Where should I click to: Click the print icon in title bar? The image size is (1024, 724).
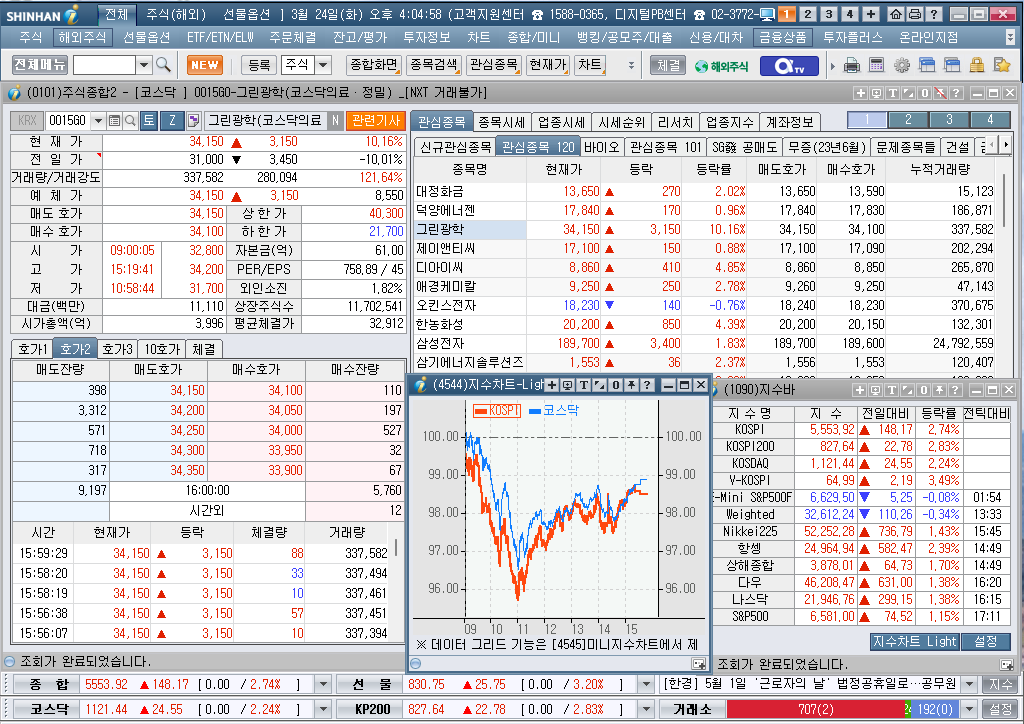click(915, 14)
